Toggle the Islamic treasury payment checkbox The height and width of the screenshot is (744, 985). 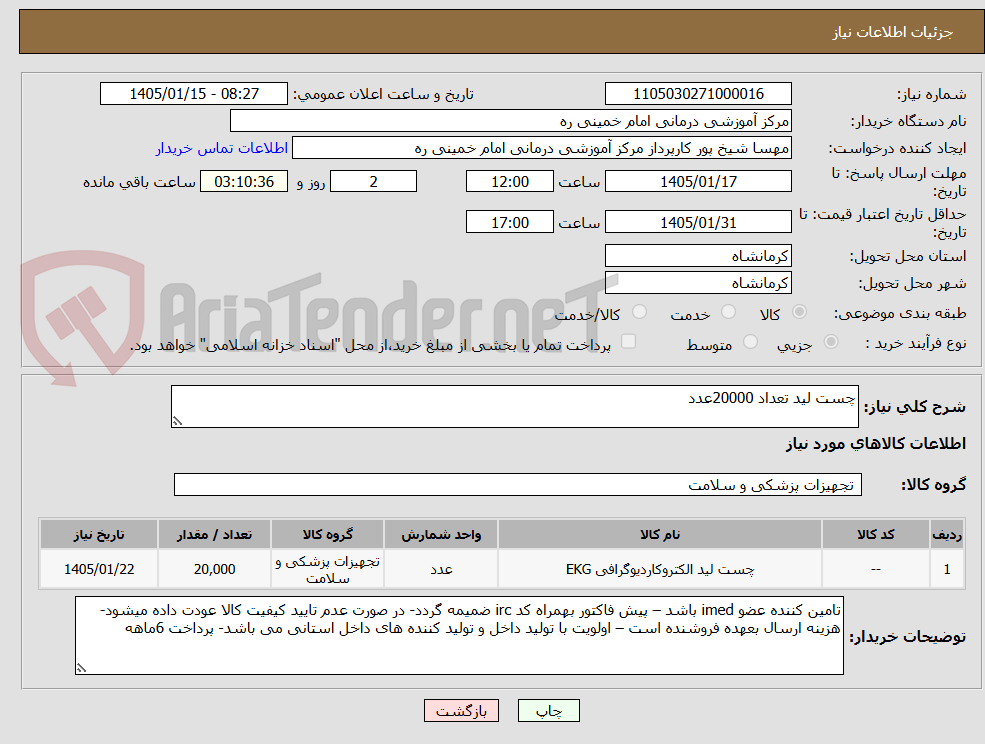(x=628, y=341)
